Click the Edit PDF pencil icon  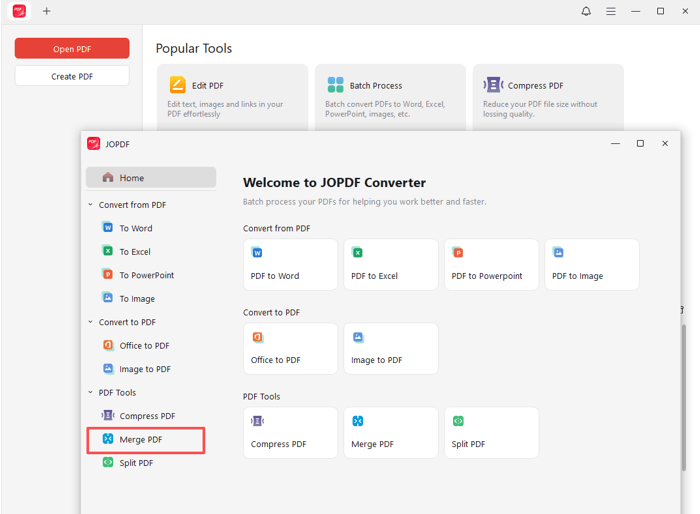[x=177, y=85]
